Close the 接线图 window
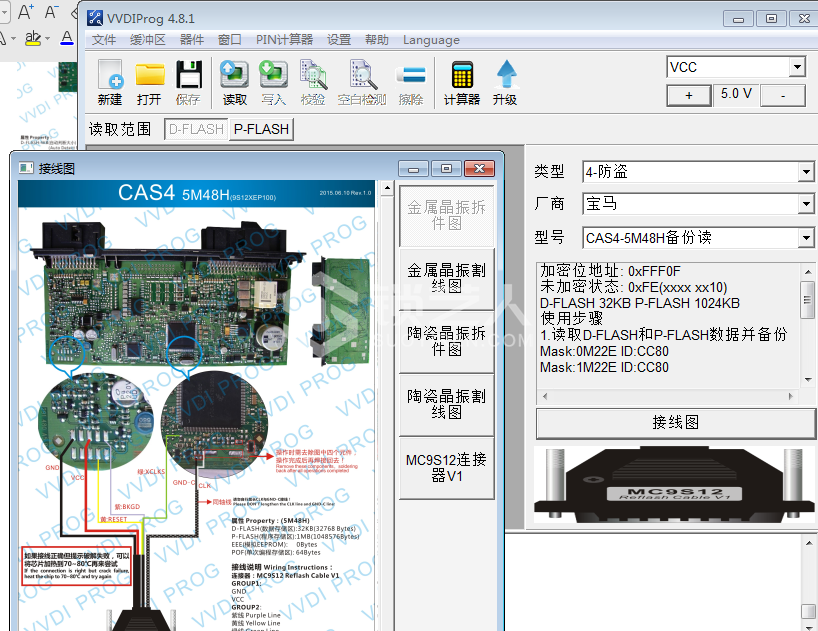 click(x=479, y=168)
